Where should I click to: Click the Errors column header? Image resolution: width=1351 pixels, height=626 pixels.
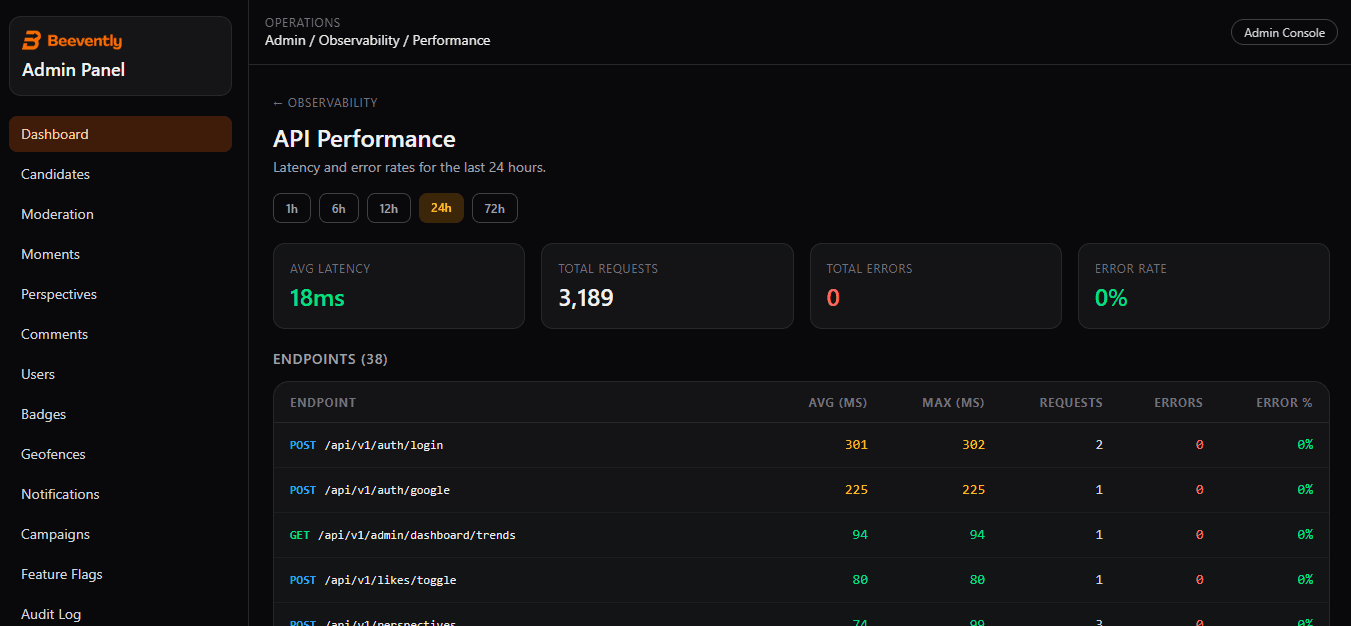click(x=1179, y=403)
